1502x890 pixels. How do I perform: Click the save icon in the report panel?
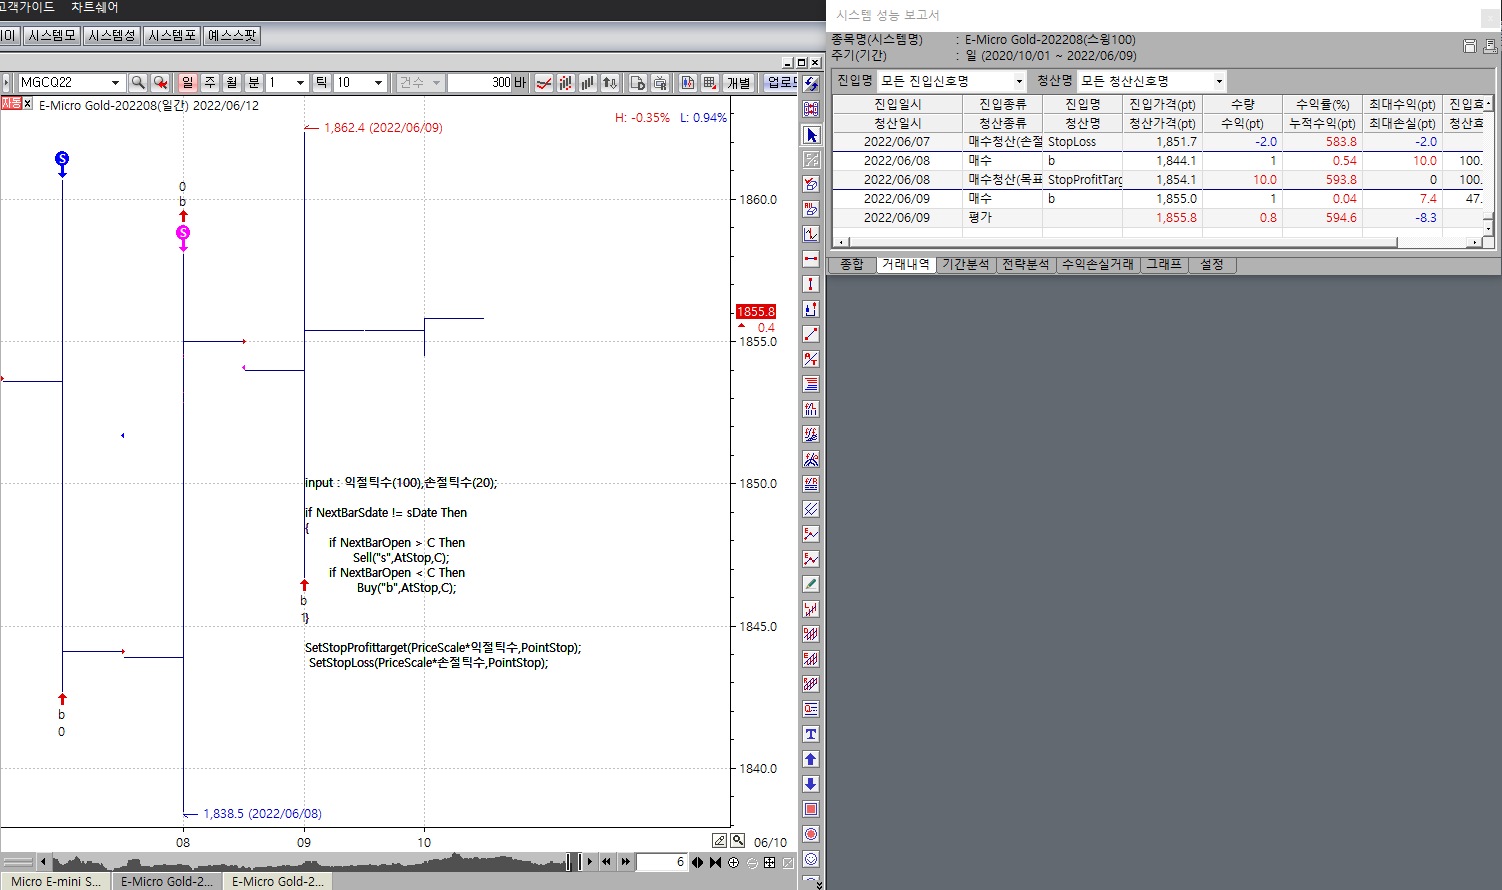pos(1469,46)
